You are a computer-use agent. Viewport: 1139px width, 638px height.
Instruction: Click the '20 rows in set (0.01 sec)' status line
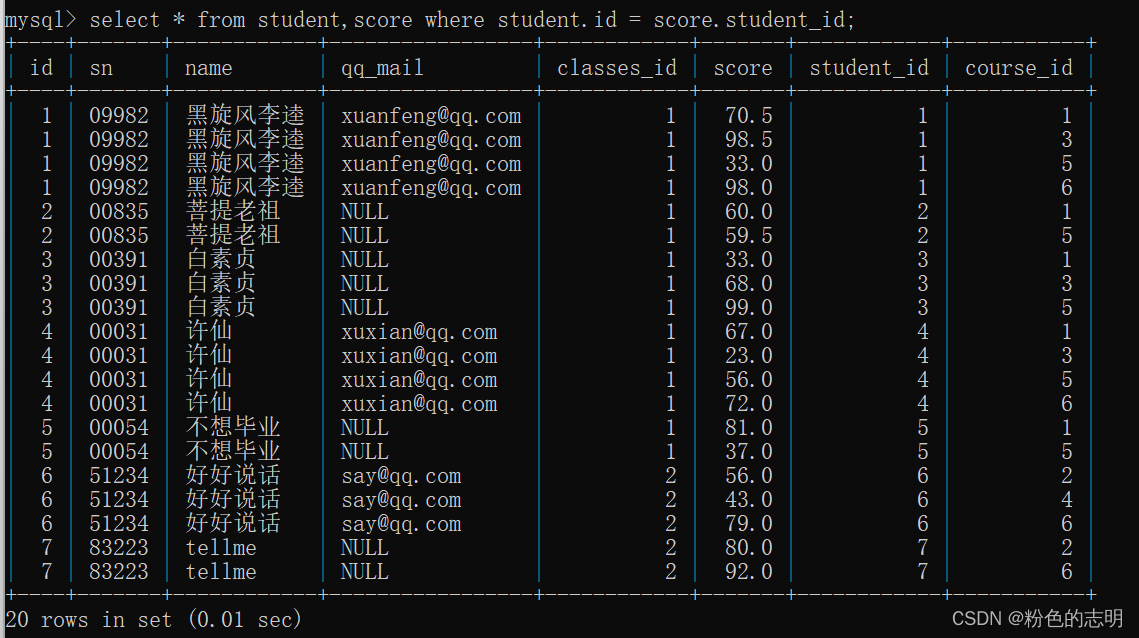tap(153, 620)
